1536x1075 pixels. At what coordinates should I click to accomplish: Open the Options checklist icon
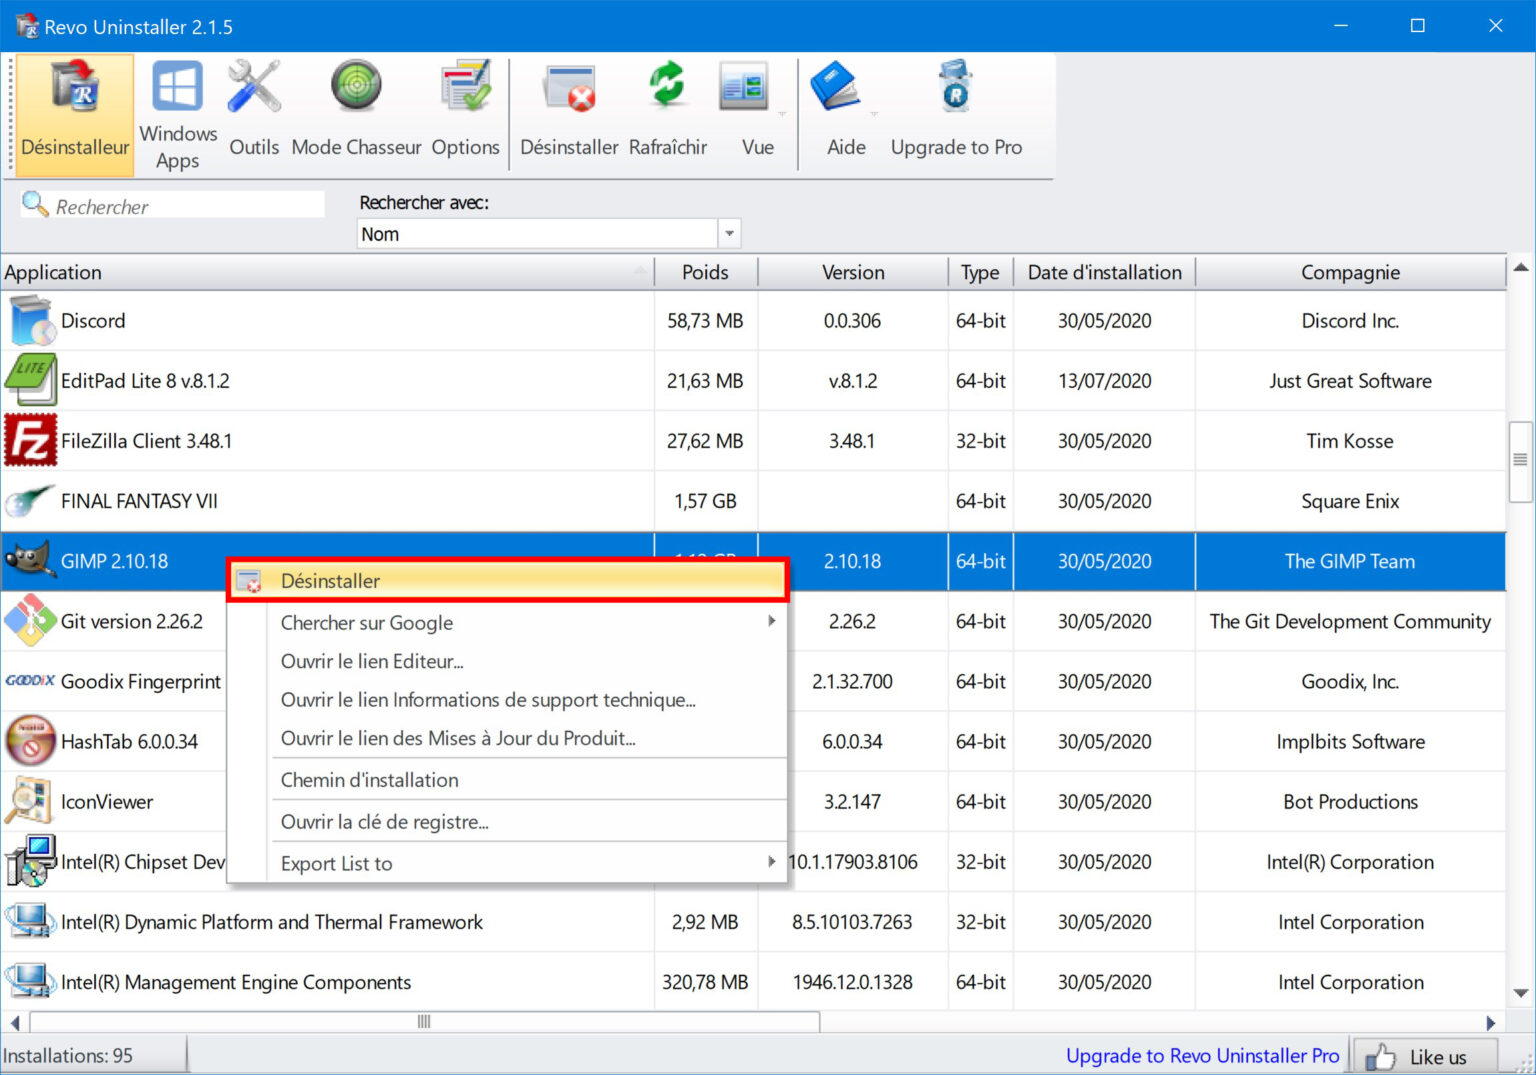pyautogui.click(x=465, y=100)
